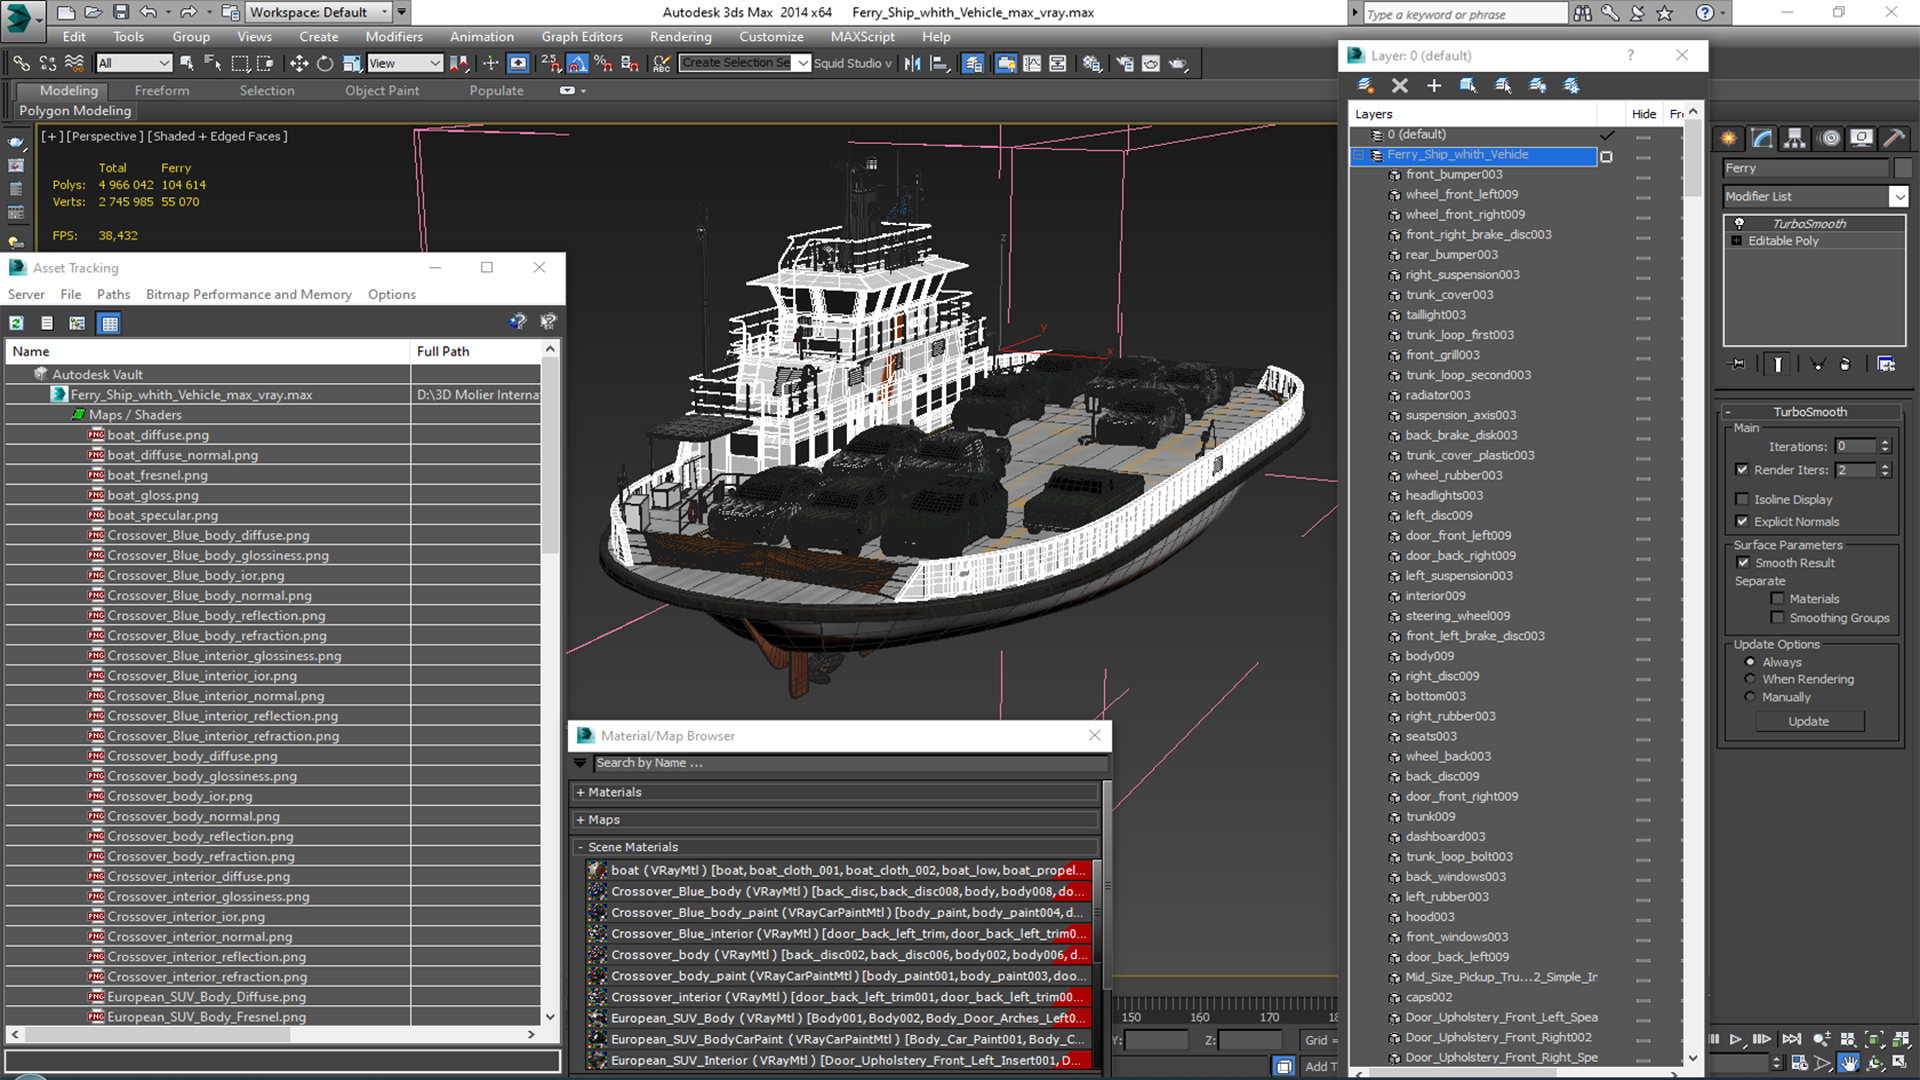Select the Always update option
Screen dimensions: 1920x1080
click(x=1750, y=662)
